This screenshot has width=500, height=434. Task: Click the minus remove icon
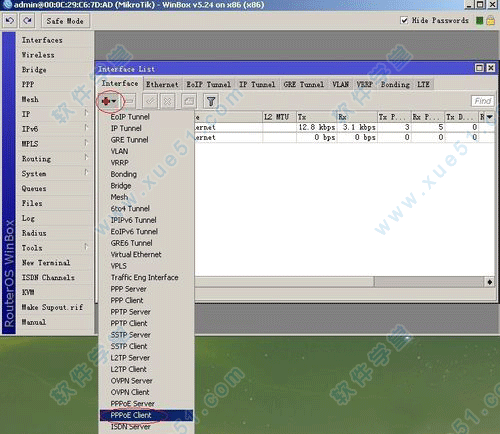130,101
